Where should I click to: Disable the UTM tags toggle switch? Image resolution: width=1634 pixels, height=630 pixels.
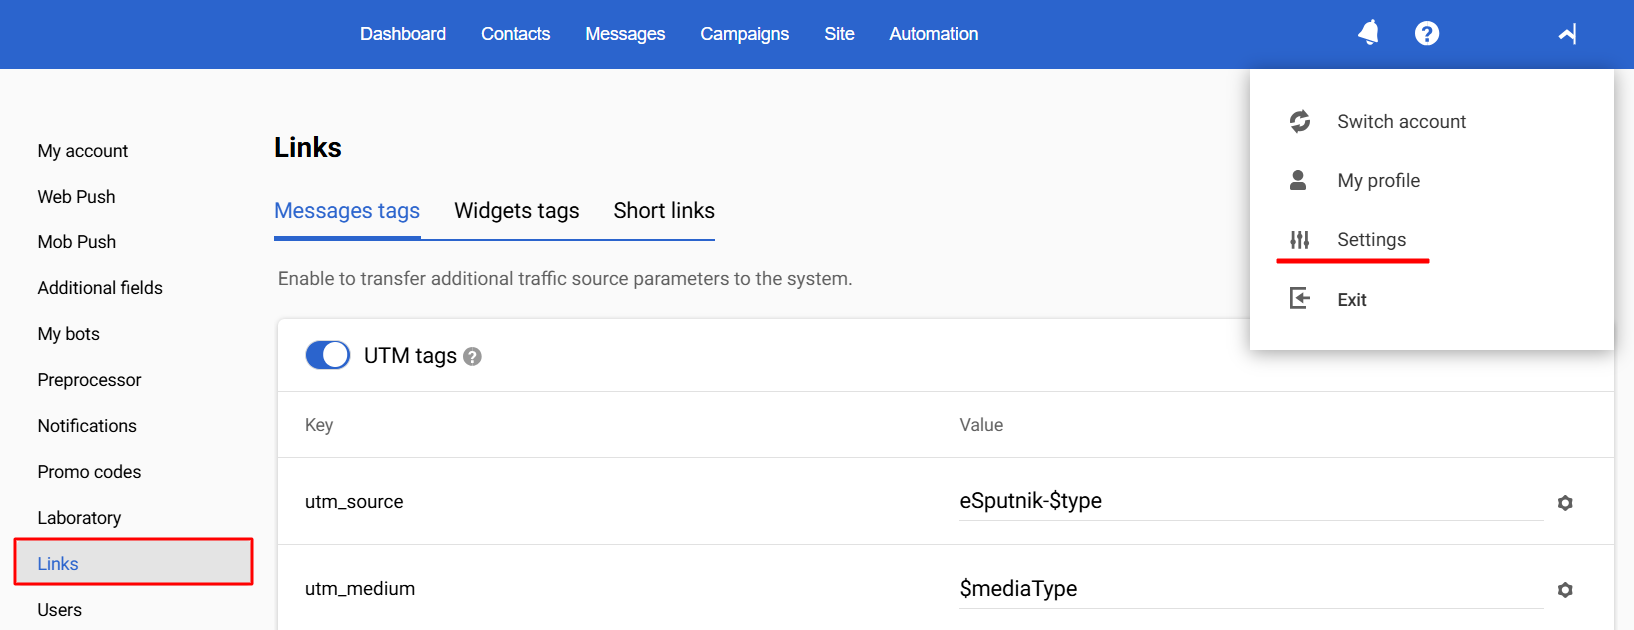pyautogui.click(x=328, y=355)
